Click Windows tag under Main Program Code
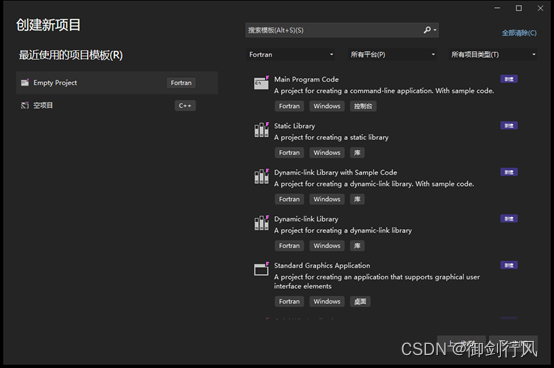 point(327,106)
